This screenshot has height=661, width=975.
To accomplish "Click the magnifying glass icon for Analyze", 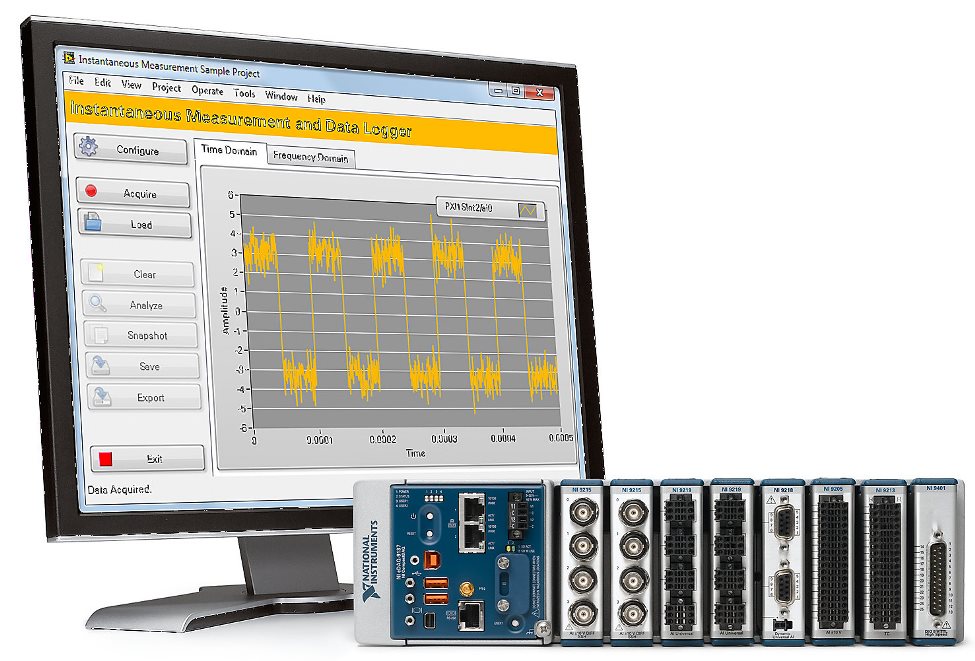I will coord(99,304).
